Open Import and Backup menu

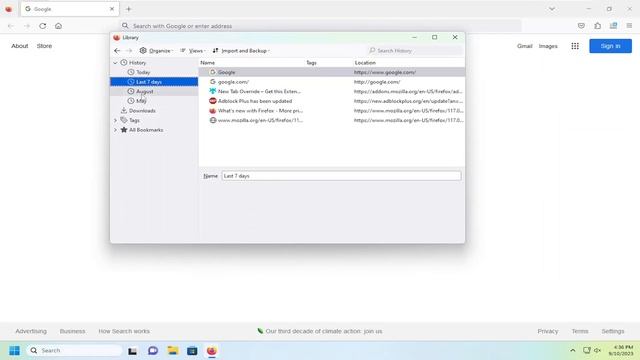[x=241, y=51]
